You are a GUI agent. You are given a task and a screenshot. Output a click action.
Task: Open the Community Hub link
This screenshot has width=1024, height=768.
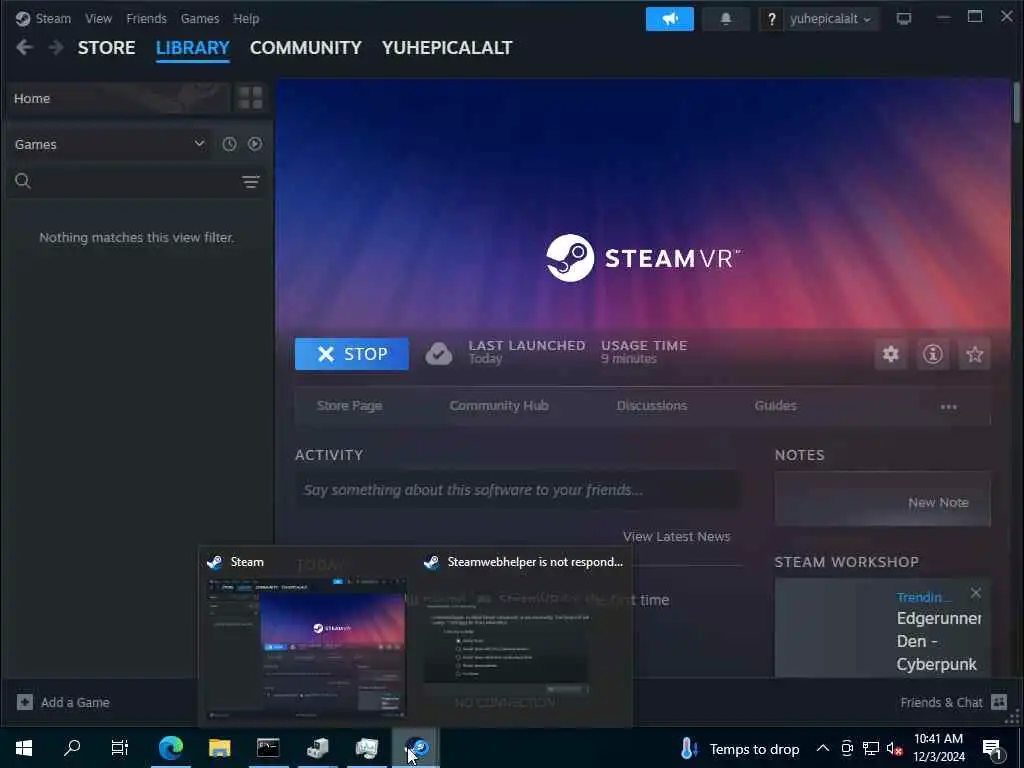[499, 406]
